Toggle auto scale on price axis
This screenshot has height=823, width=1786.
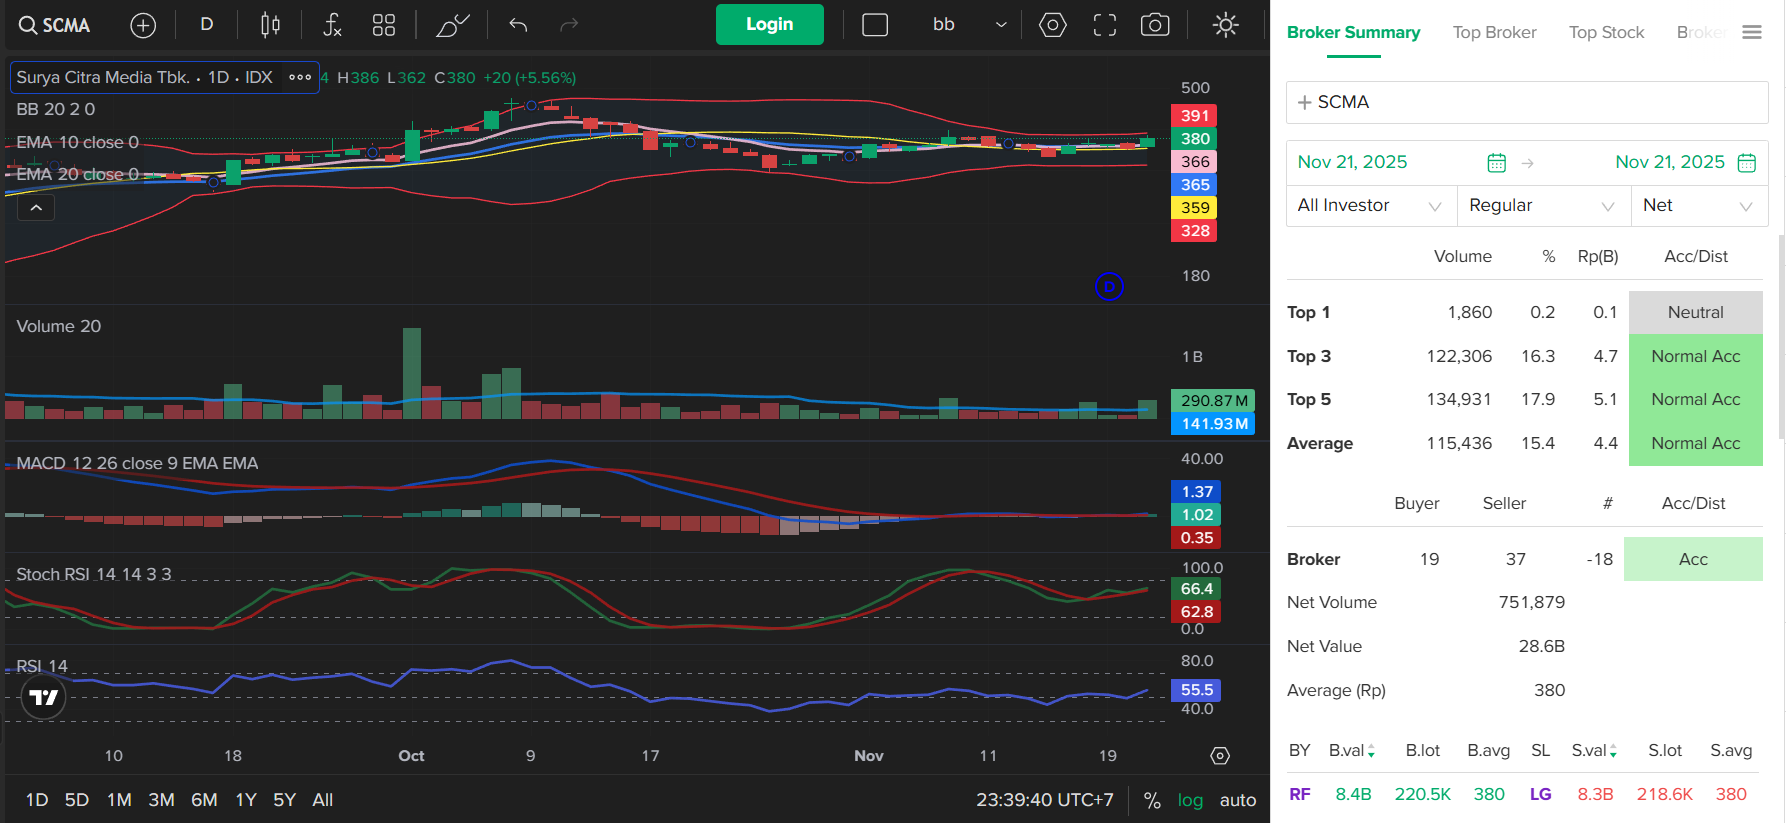pos(1237,800)
